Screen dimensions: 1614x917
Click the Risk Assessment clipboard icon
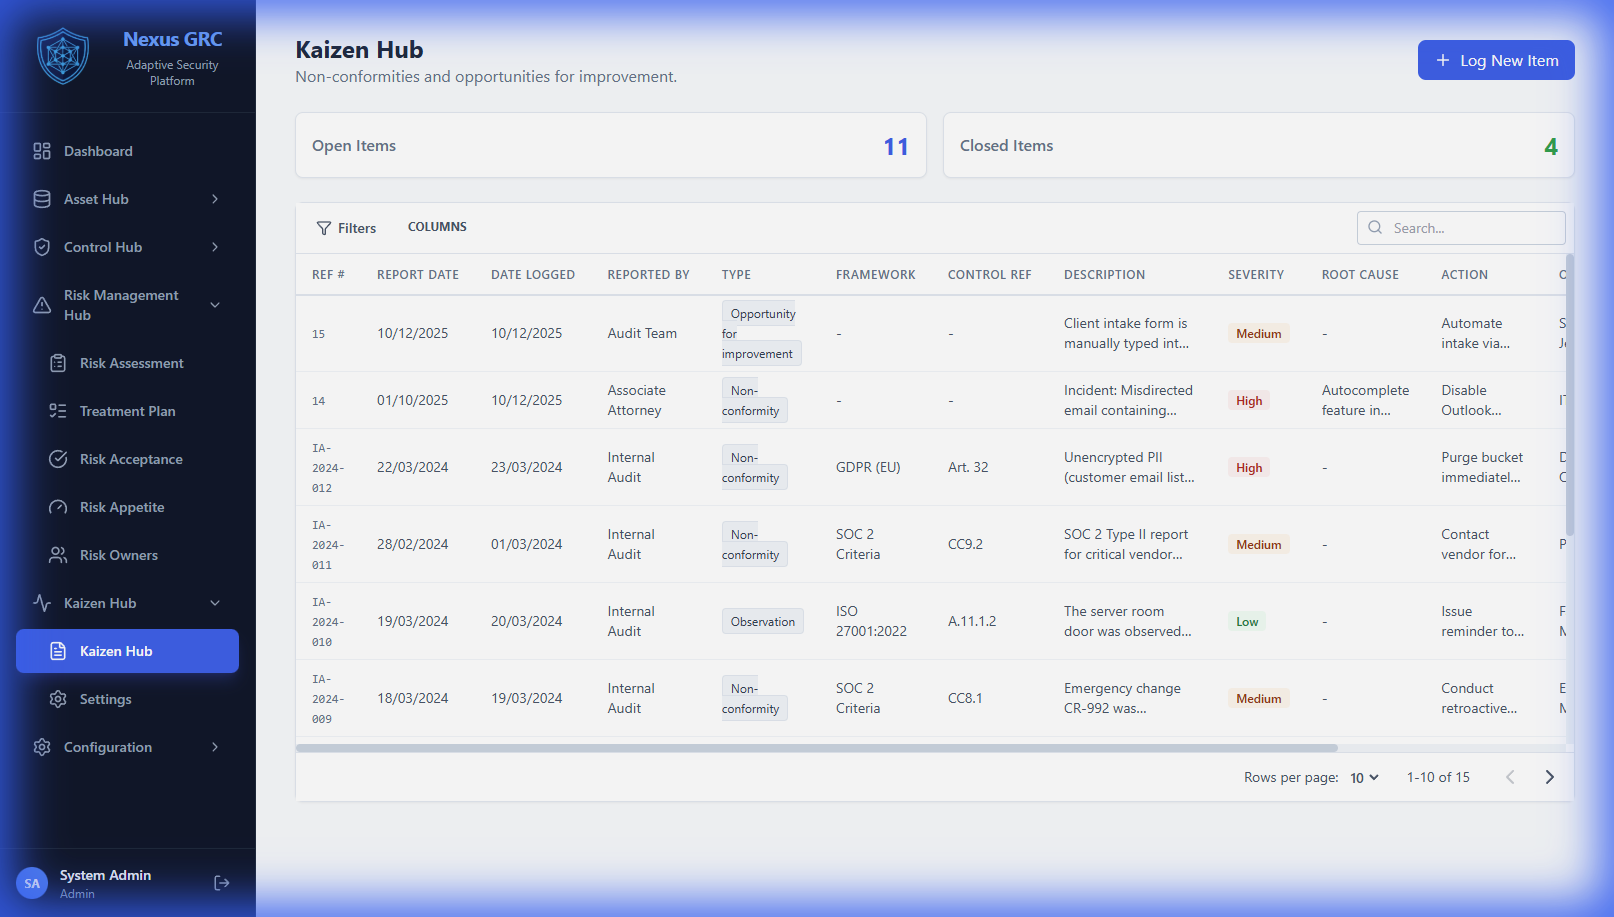point(58,363)
